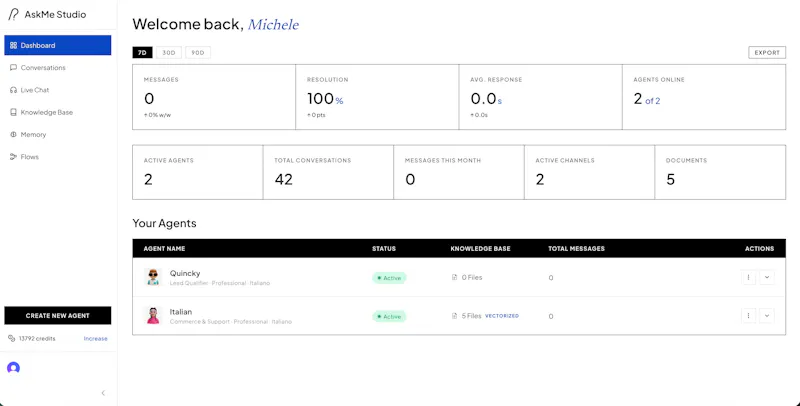Open Memory in the sidebar
The height and width of the screenshot is (406, 800).
[x=58, y=135]
